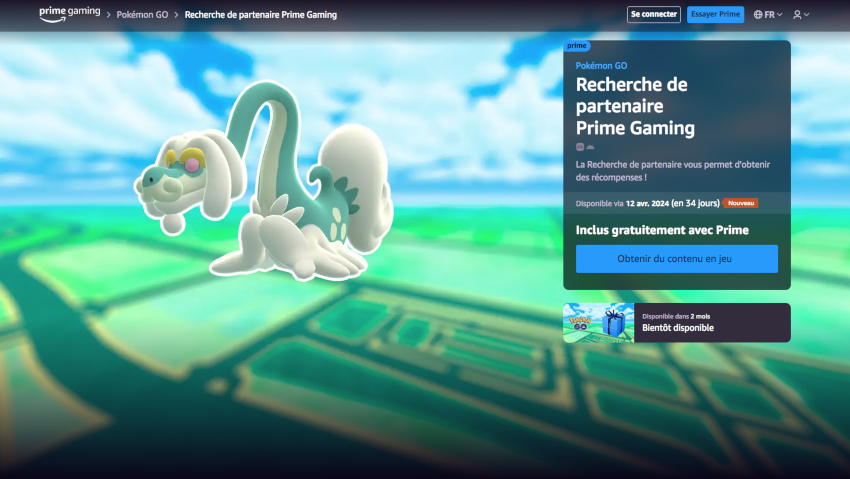
Task: Click the Disponible dans 2 mois text
Action: coord(676,316)
